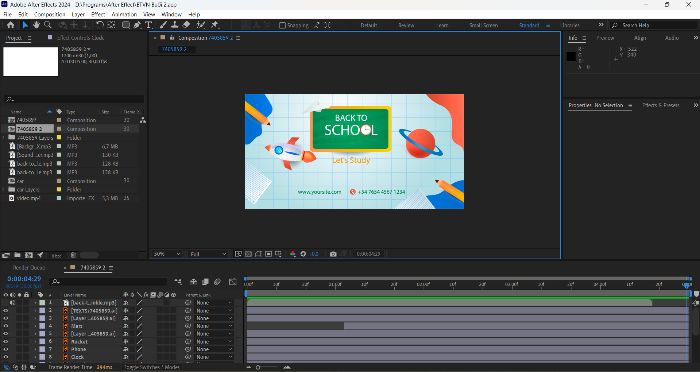Image resolution: width=700 pixels, height=372 pixels.
Task: Select the Horizontal Type tool
Action: (x=148, y=25)
